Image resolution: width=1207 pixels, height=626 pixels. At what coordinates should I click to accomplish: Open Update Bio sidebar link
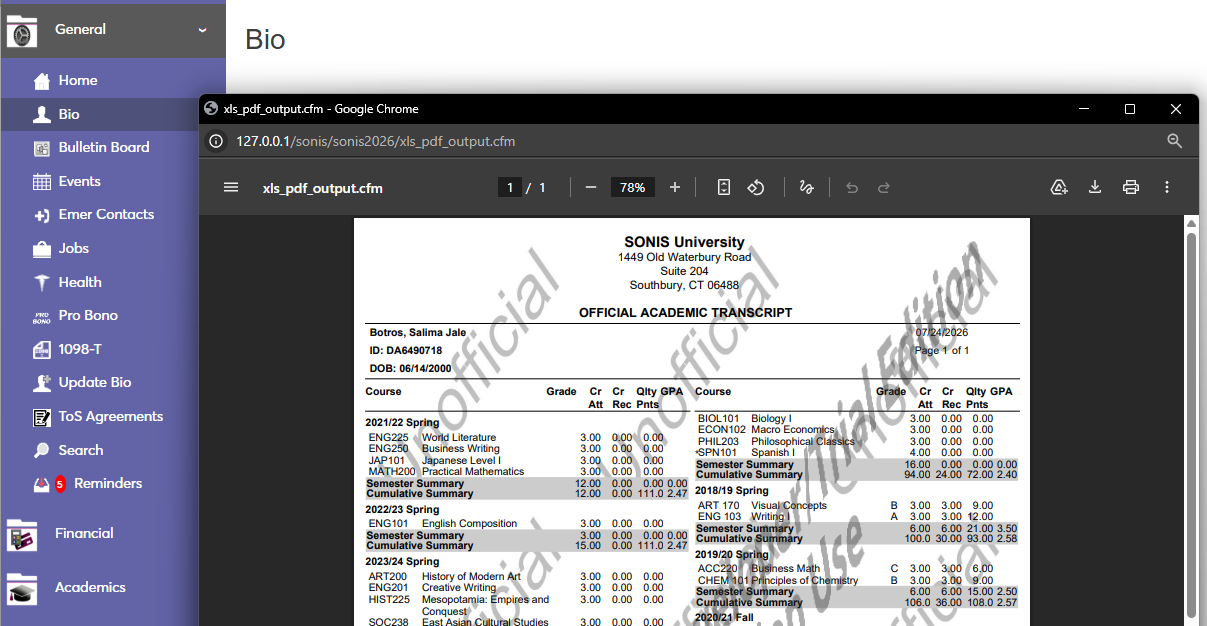[94, 382]
